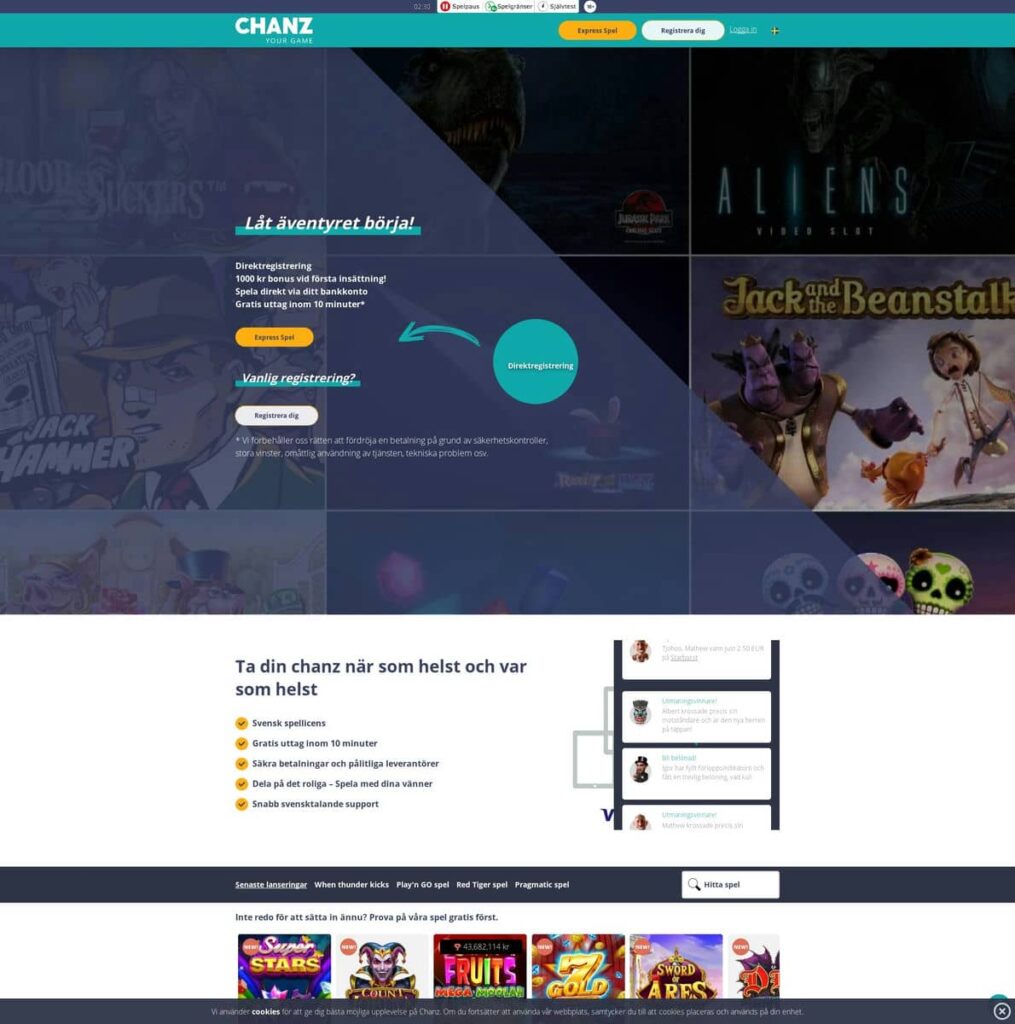Click top hat avatar in feed
Screen dimensions: 1015x1024
coord(640,769)
